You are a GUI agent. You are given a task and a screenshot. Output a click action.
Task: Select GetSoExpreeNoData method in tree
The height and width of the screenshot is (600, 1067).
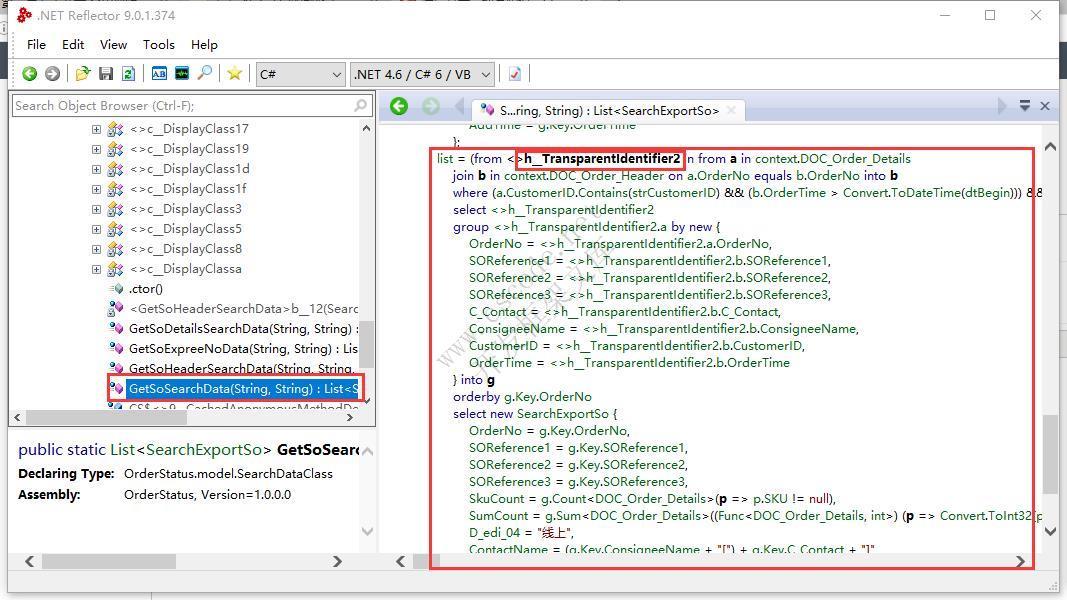242,349
